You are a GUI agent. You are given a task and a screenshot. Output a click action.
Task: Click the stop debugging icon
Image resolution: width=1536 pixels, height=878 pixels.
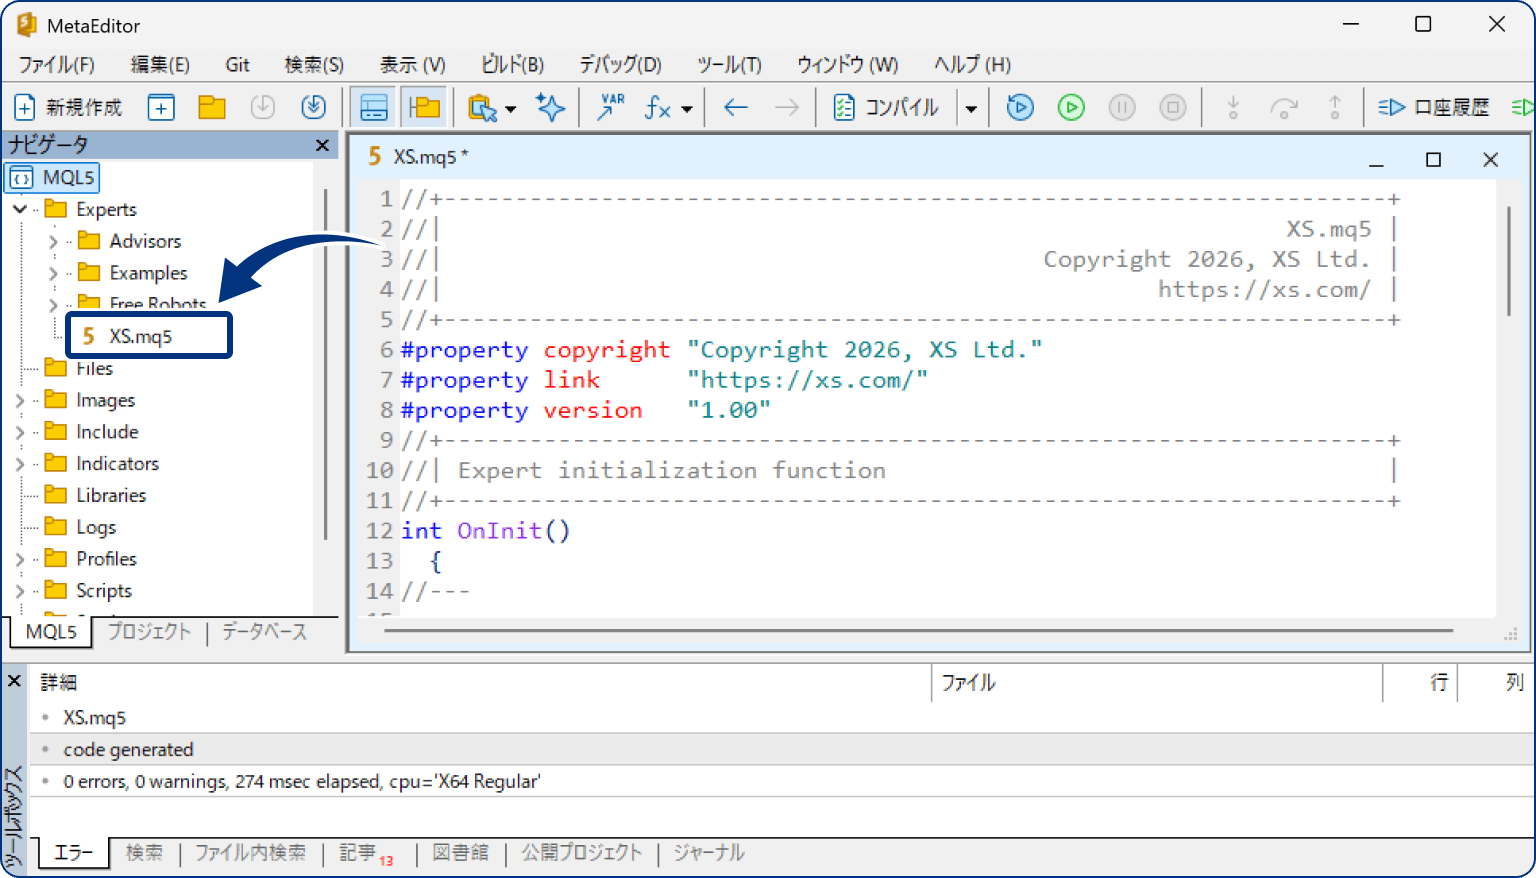click(x=1173, y=107)
